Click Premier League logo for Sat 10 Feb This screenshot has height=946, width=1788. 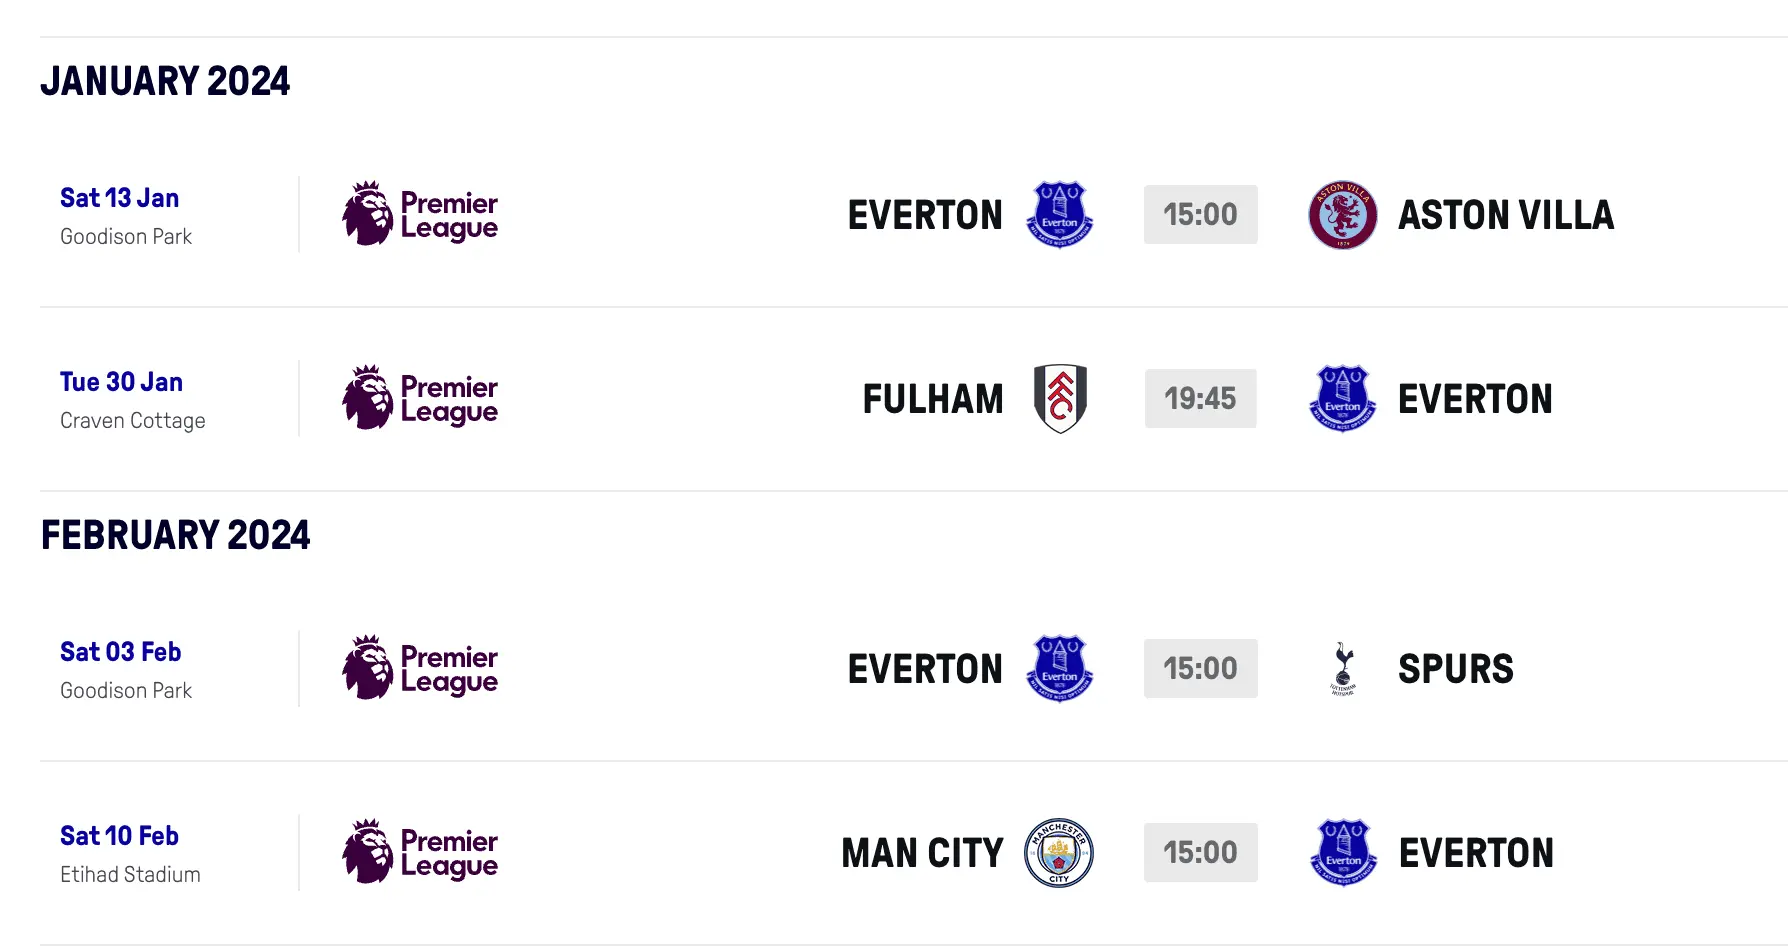click(x=420, y=852)
